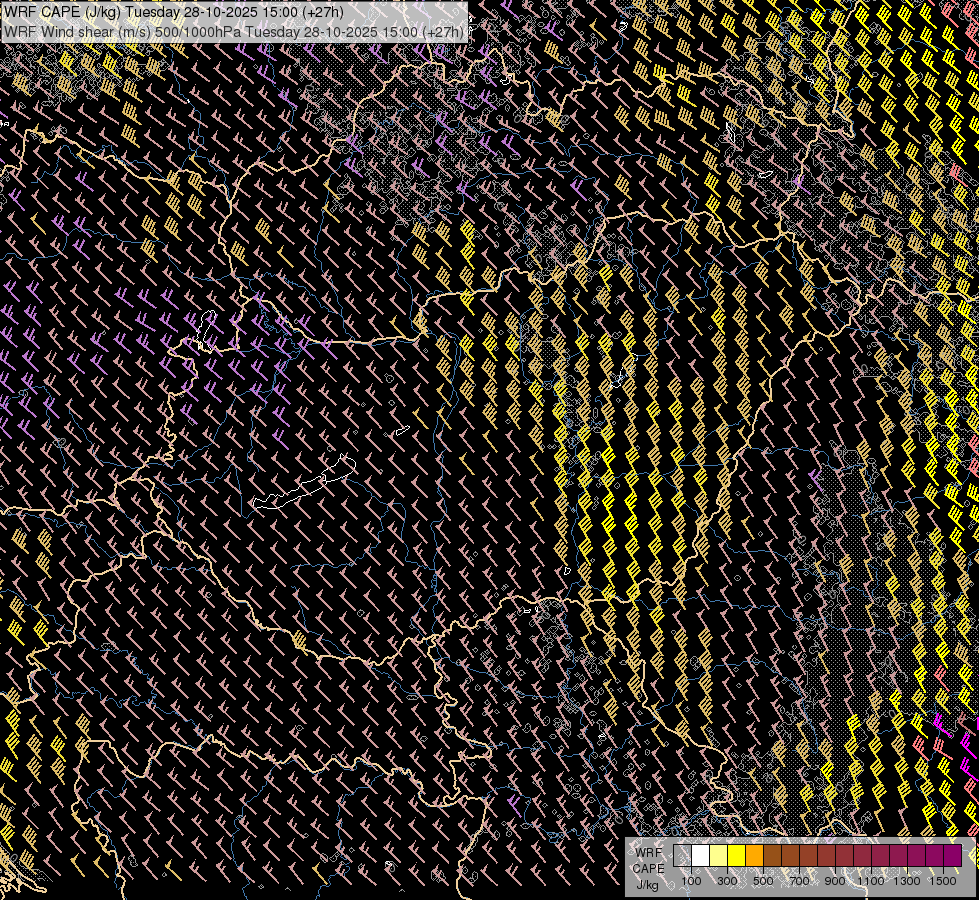Select the orange CAPE legend swatch
979x900 pixels.
coord(754,855)
